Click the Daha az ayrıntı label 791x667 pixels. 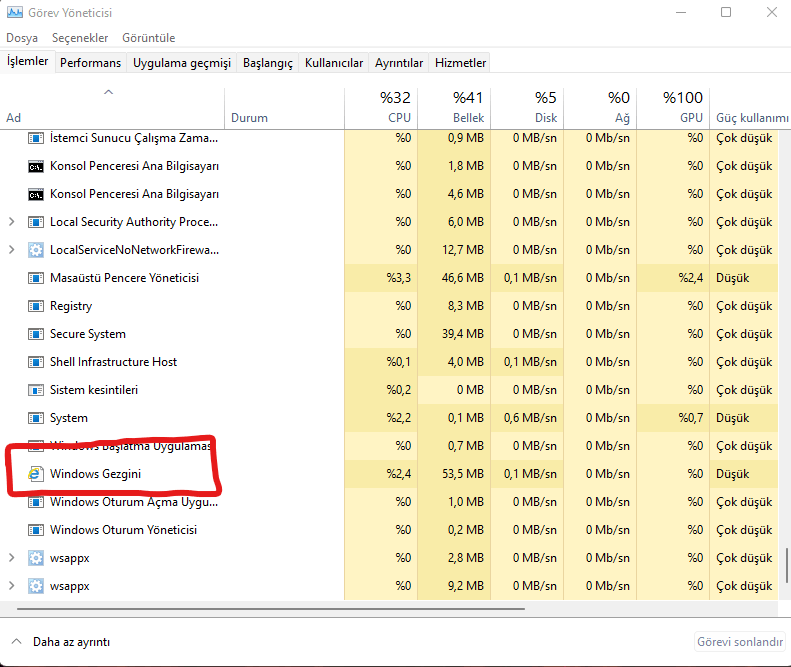[x=71, y=642]
